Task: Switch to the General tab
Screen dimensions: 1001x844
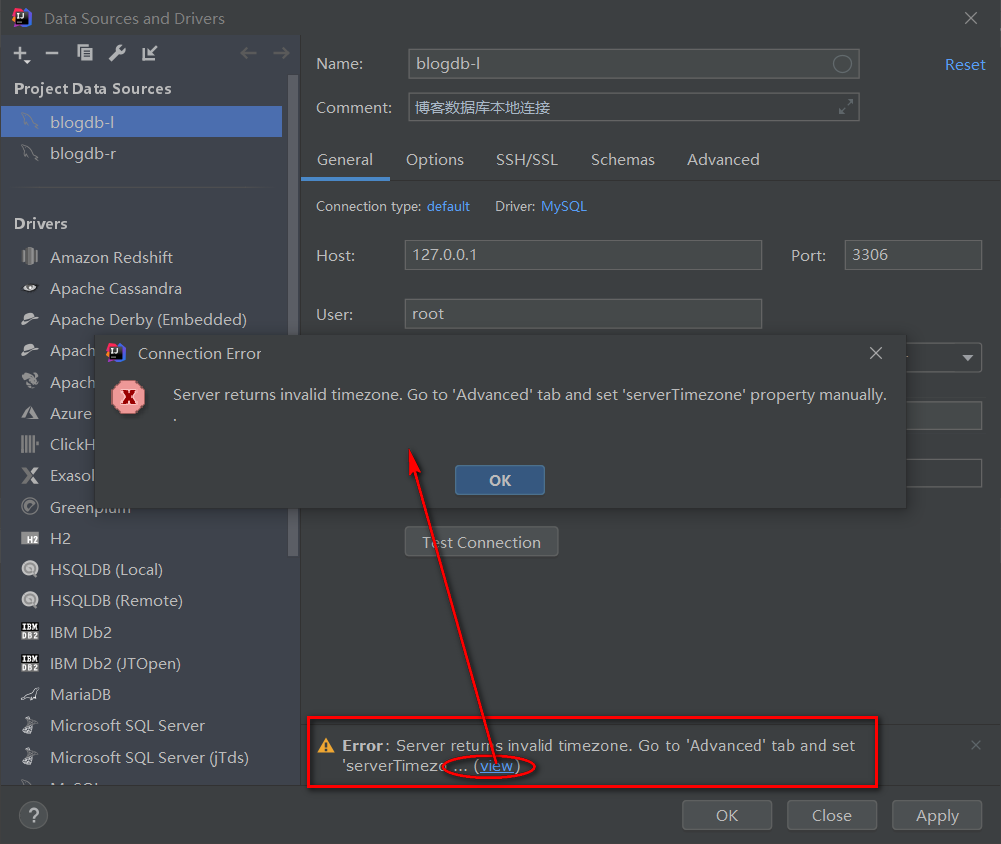Action: click(x=345, y=160)
